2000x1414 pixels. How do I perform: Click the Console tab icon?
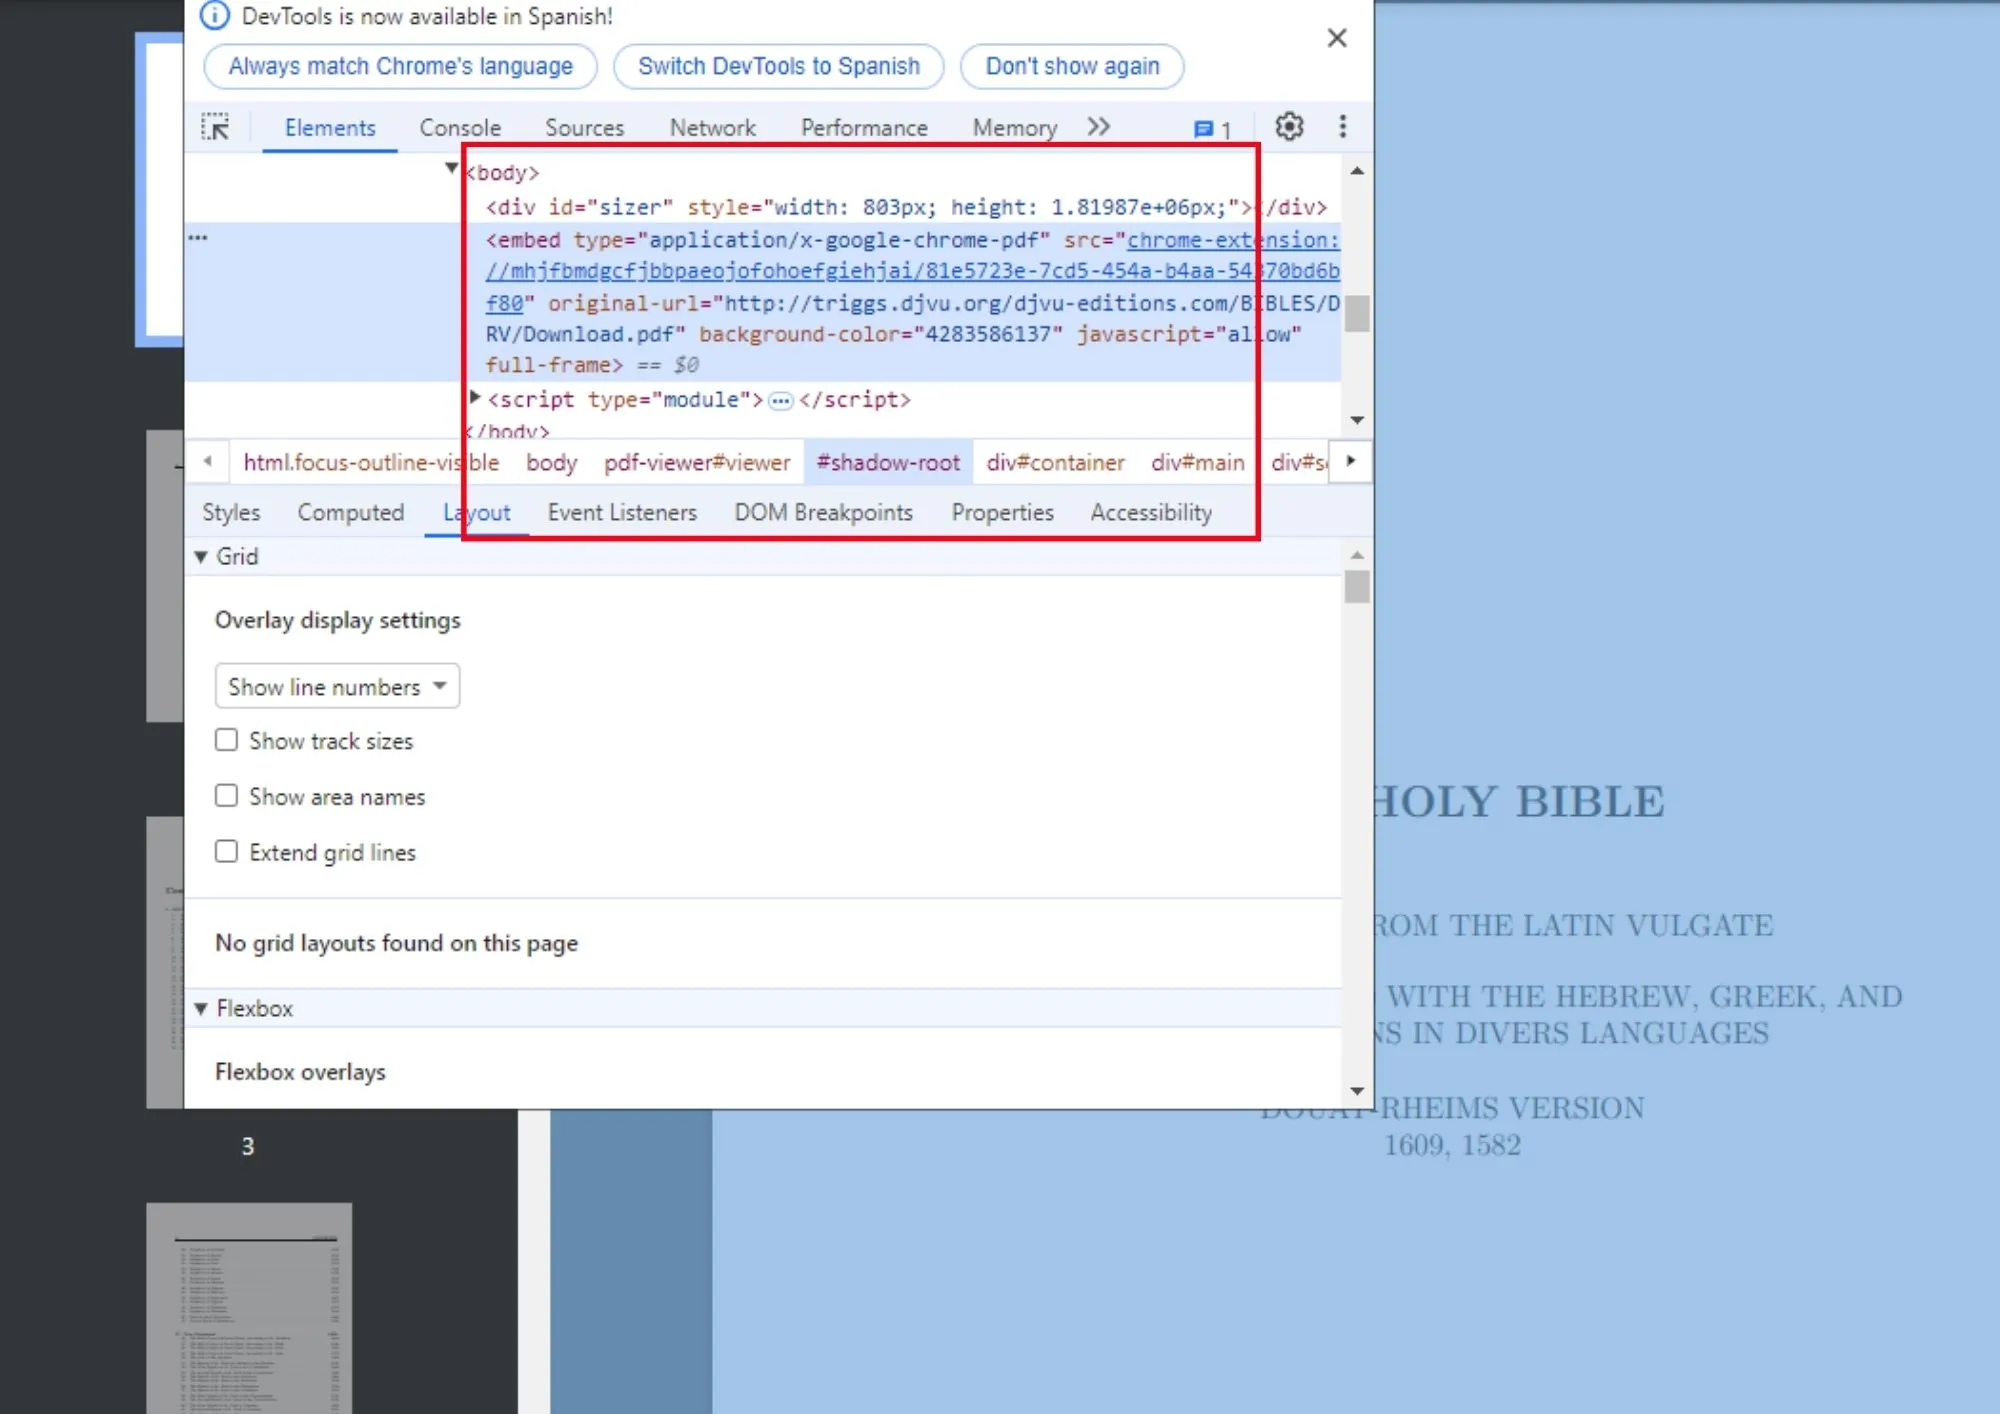coord(459,127)
